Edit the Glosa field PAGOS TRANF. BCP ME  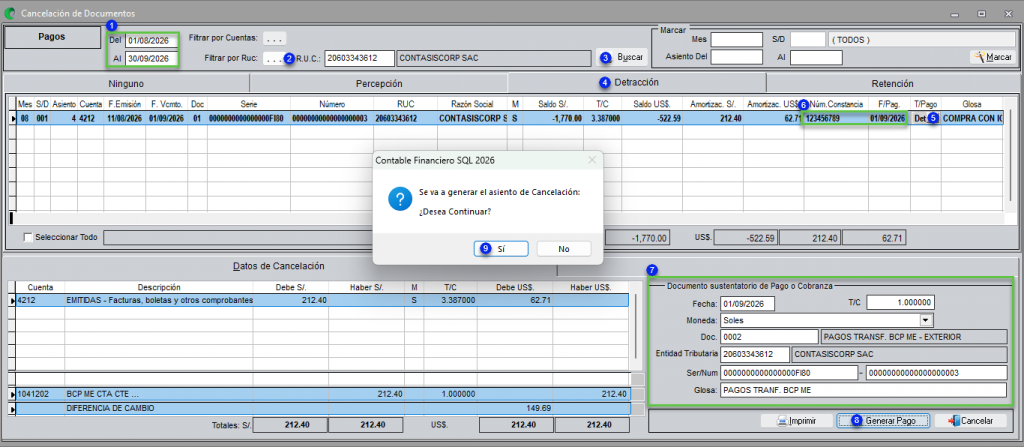click(x=863, y=390)
